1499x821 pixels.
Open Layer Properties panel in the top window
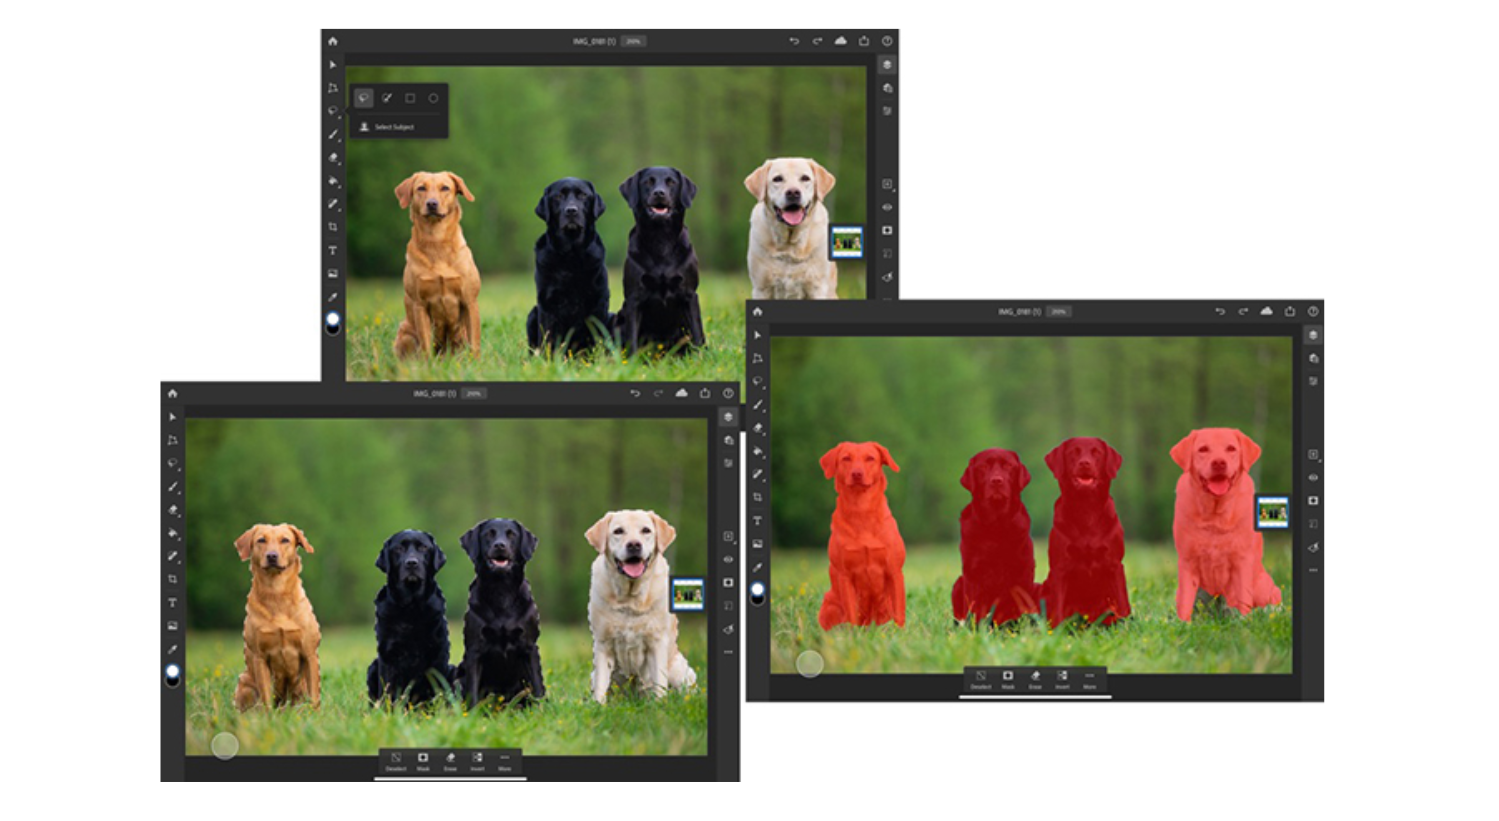coord(887,111)
